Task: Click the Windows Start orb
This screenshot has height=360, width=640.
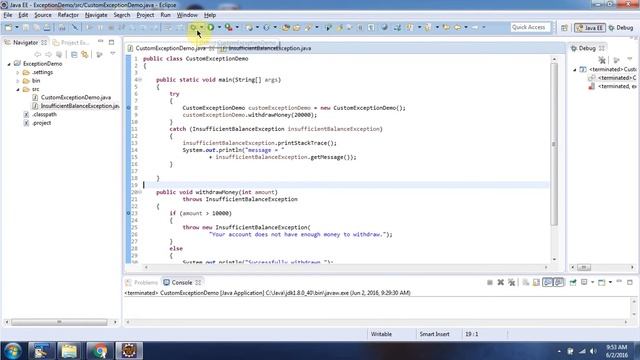Action: click(13, 351)
